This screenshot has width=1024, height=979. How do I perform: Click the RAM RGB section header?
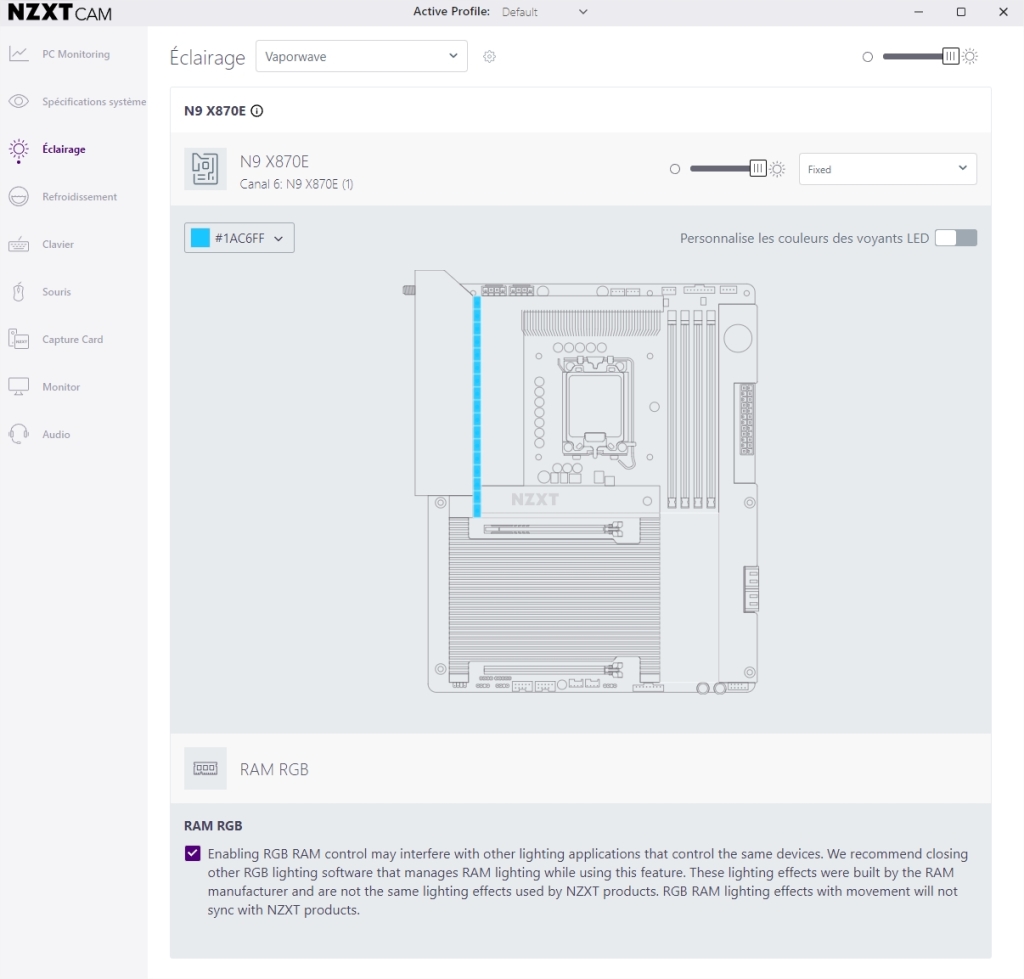click(x=581, y=769)
